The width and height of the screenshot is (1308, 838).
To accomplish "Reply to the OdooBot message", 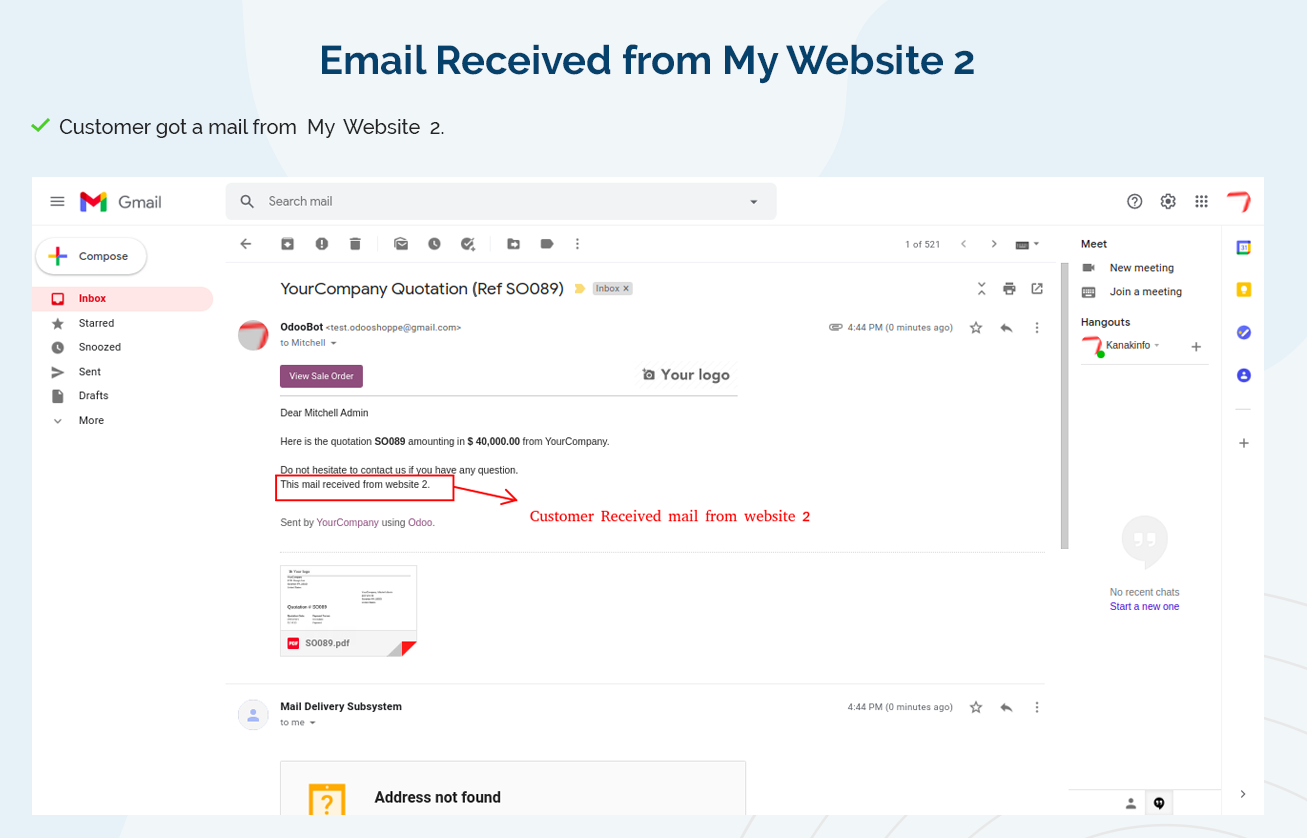I will 1006,328.
